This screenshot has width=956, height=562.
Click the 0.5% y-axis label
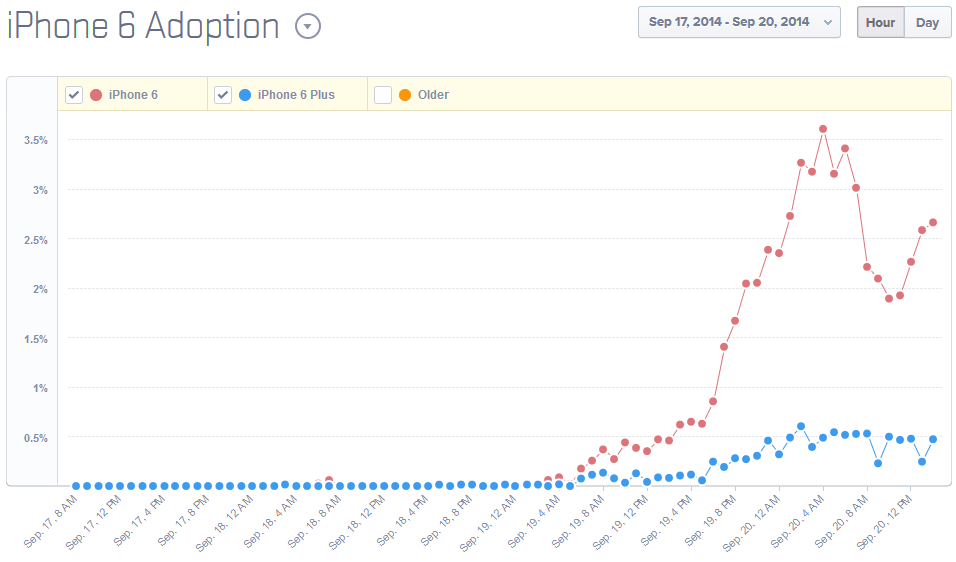(x=36, y=438)
